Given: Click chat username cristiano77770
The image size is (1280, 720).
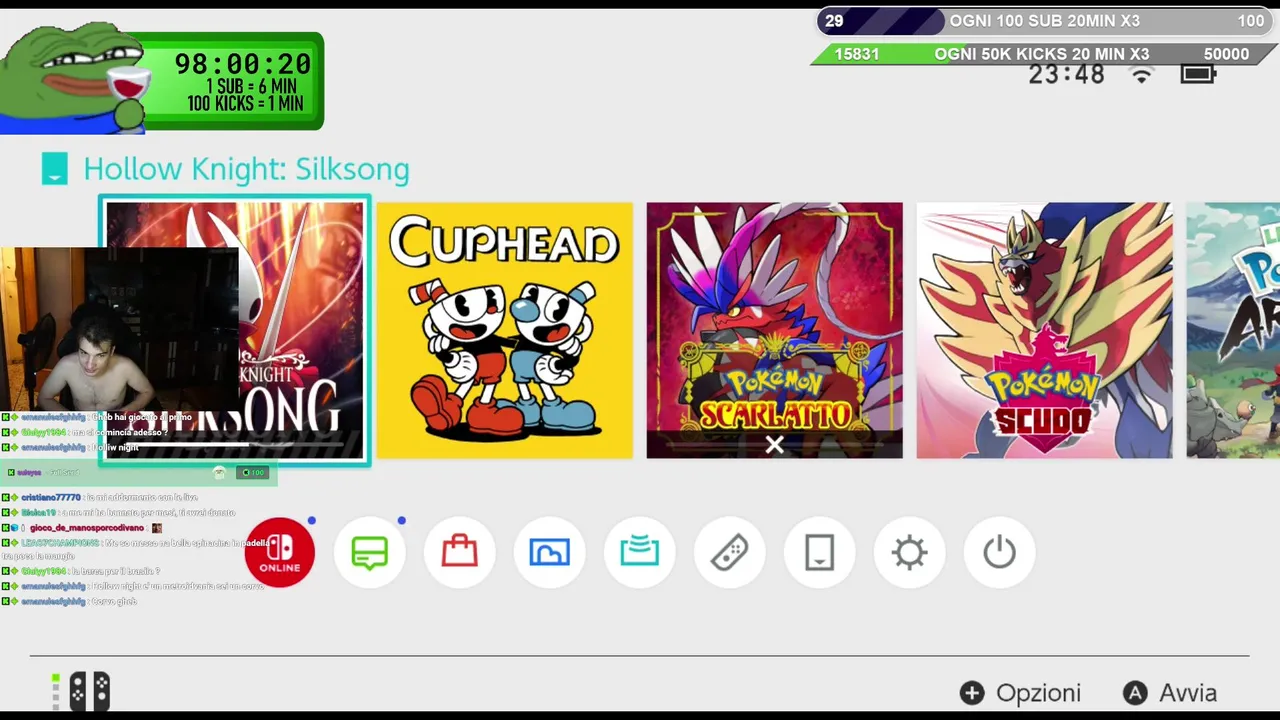Looking at the screenshot, I should (51, 497).
